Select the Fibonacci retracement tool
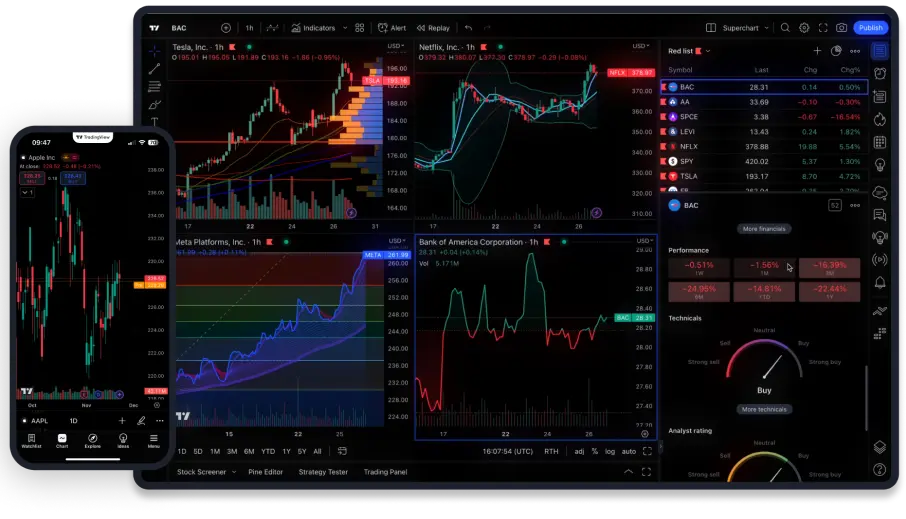Image resolution: width=906 pixels, height=519 pixels. tap(154, 87)
